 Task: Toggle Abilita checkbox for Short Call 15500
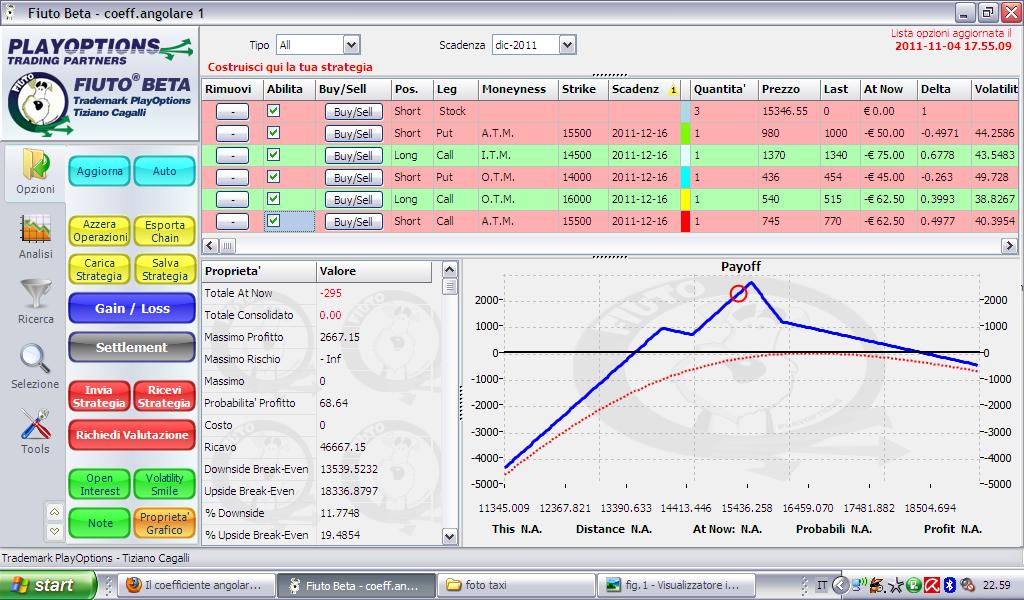[x=274, y=221]
